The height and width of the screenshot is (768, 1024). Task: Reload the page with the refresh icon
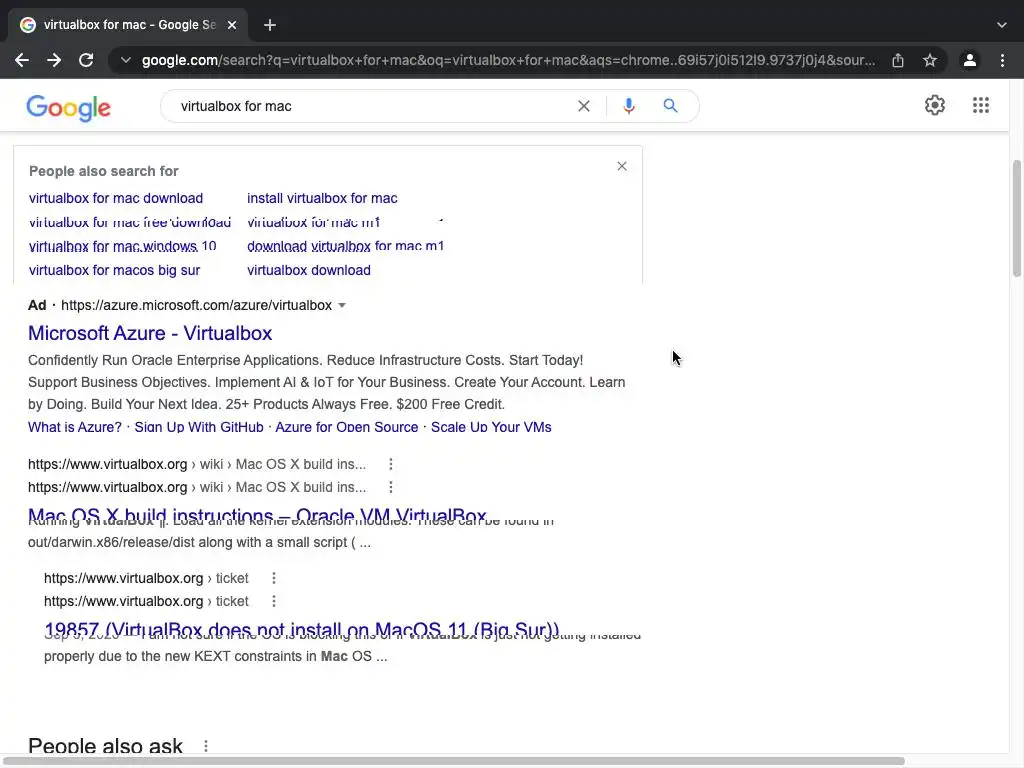pos(86,60)
